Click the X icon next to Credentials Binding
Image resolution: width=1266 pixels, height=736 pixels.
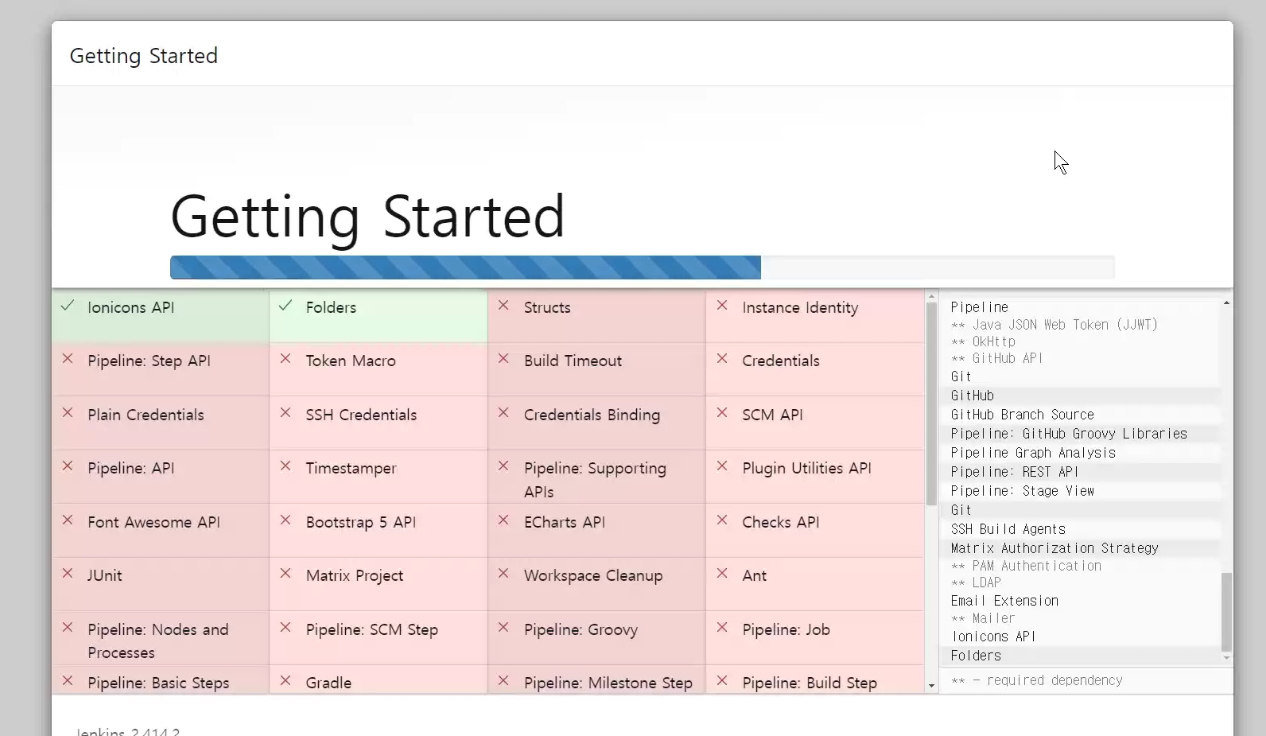[503, 413]
